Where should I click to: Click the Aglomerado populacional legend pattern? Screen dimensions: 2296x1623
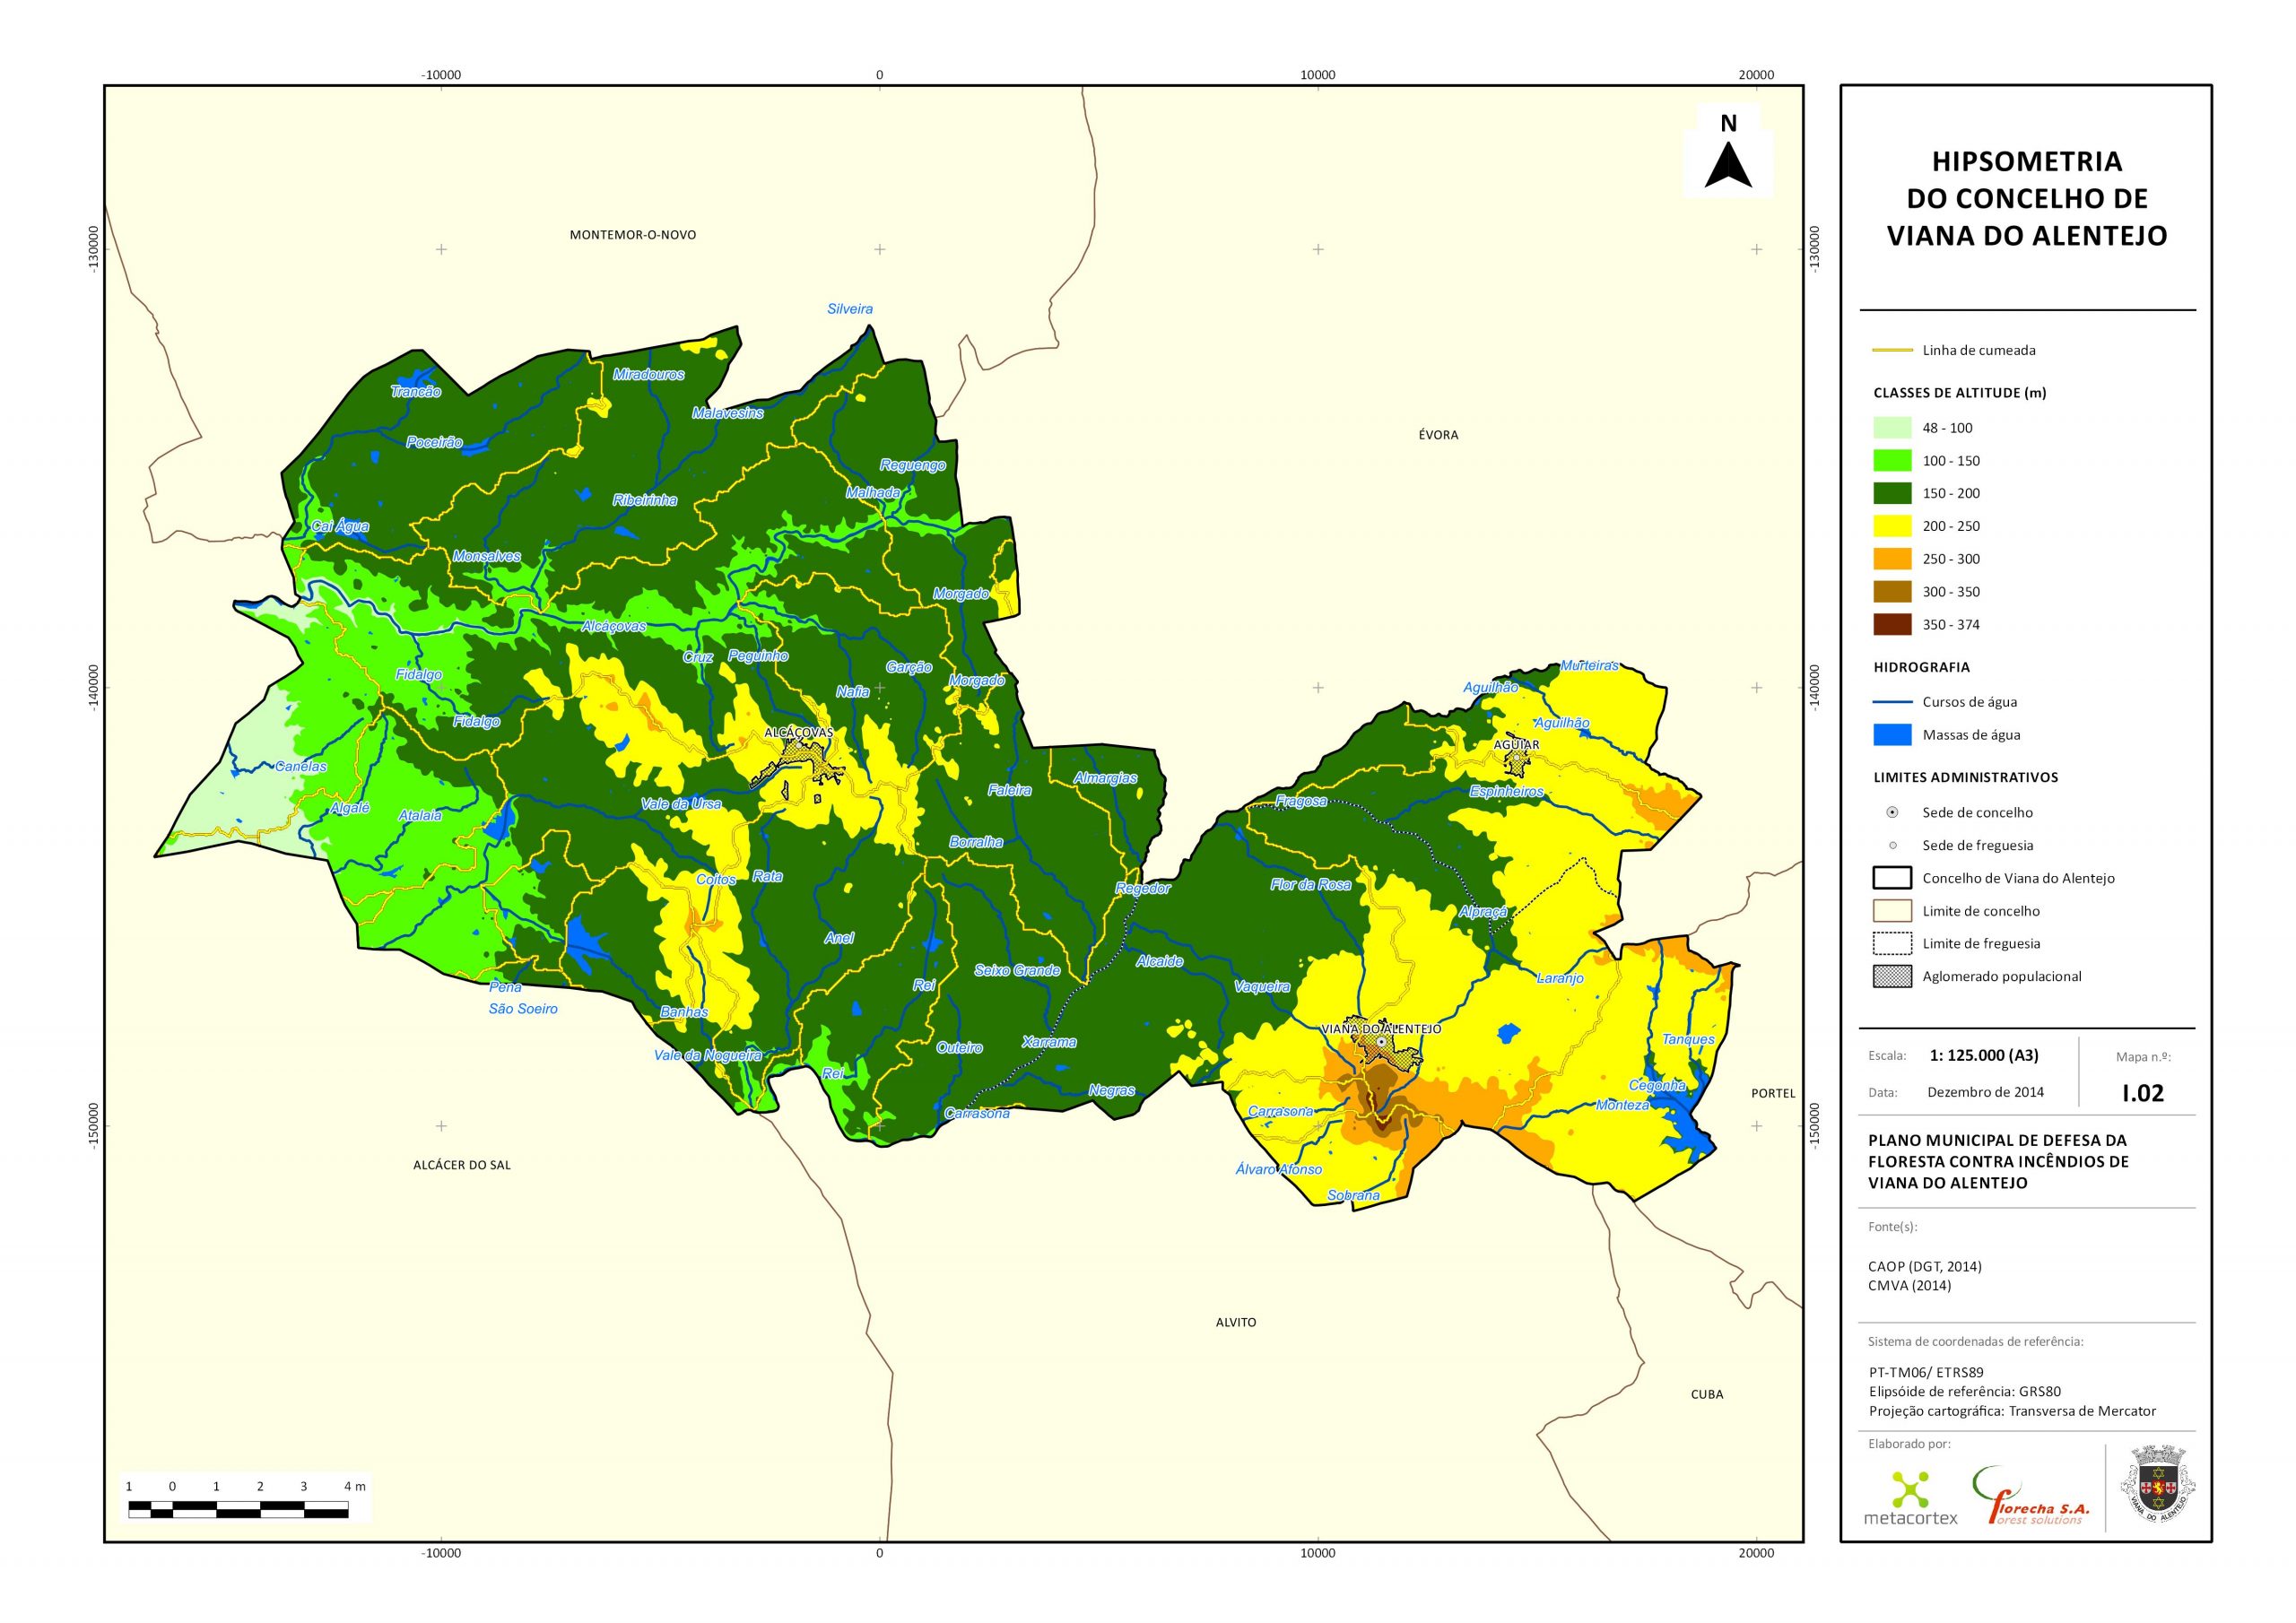[1892, 976]
